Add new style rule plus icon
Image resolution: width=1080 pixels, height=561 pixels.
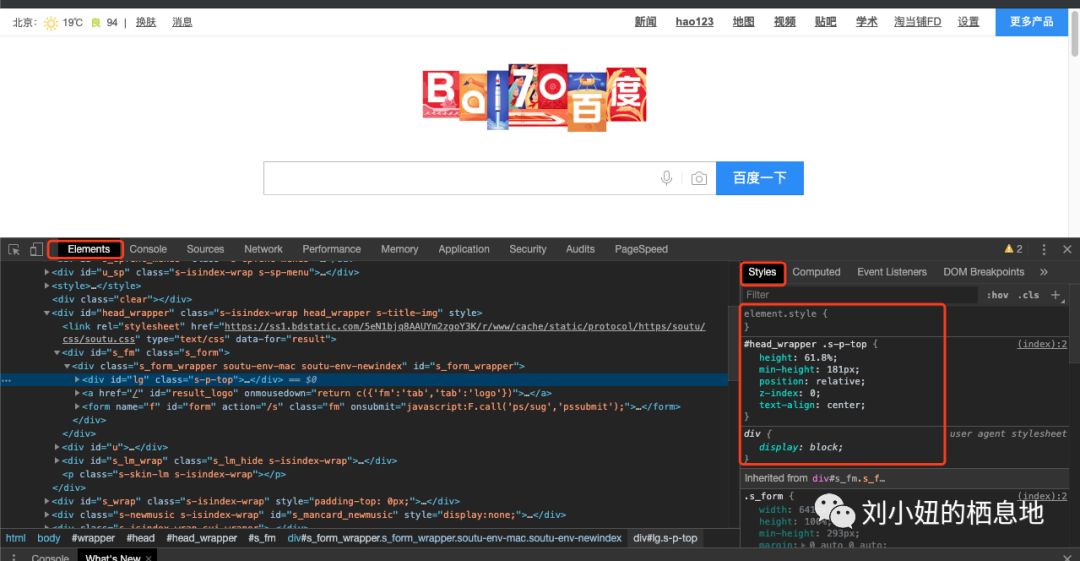click(x=1055, y=295)
